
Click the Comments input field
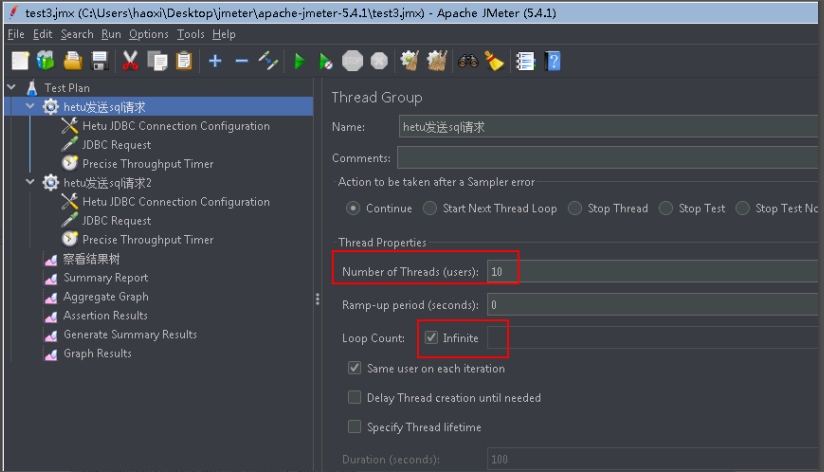click(x=607, y=158)
